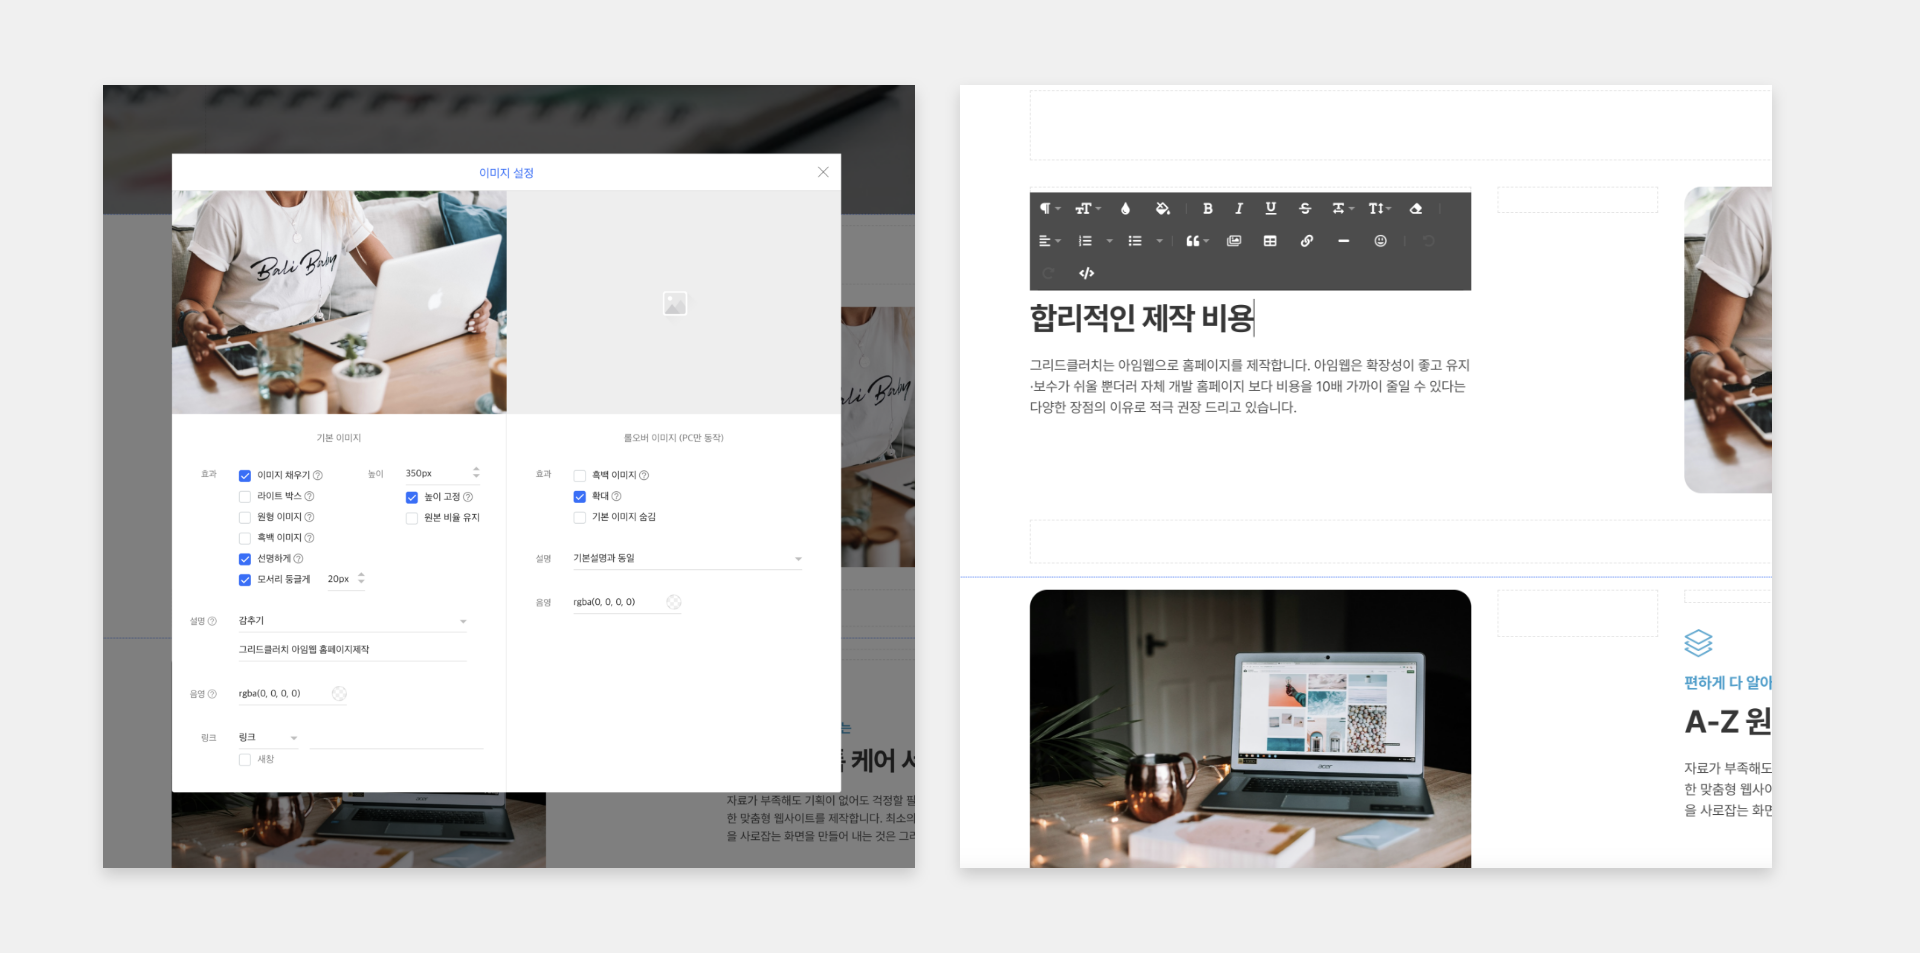The height and width of the screenshot is (953, 1920).
Task: Close the 이미지 설정 dialog
Action: pyautogui.click(x=823, y=172)
